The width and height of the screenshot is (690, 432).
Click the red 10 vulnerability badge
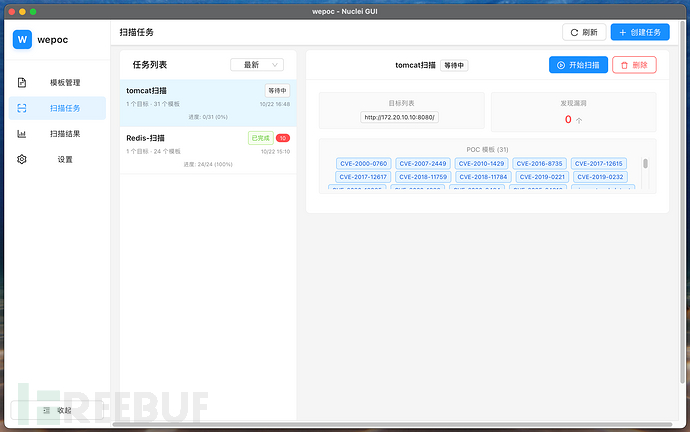click(283, 137)
